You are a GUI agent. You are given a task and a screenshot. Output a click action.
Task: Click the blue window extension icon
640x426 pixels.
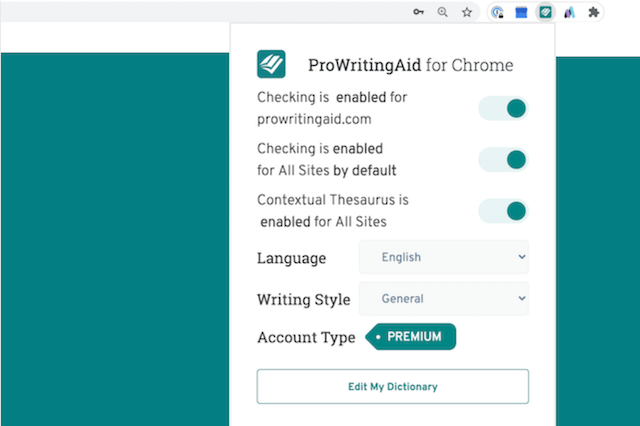521,12
